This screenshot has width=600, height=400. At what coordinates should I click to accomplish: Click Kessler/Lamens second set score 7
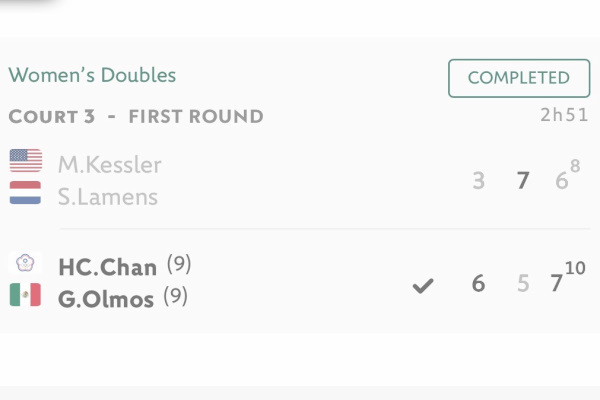pyautogui.click(x=522, y=181)
